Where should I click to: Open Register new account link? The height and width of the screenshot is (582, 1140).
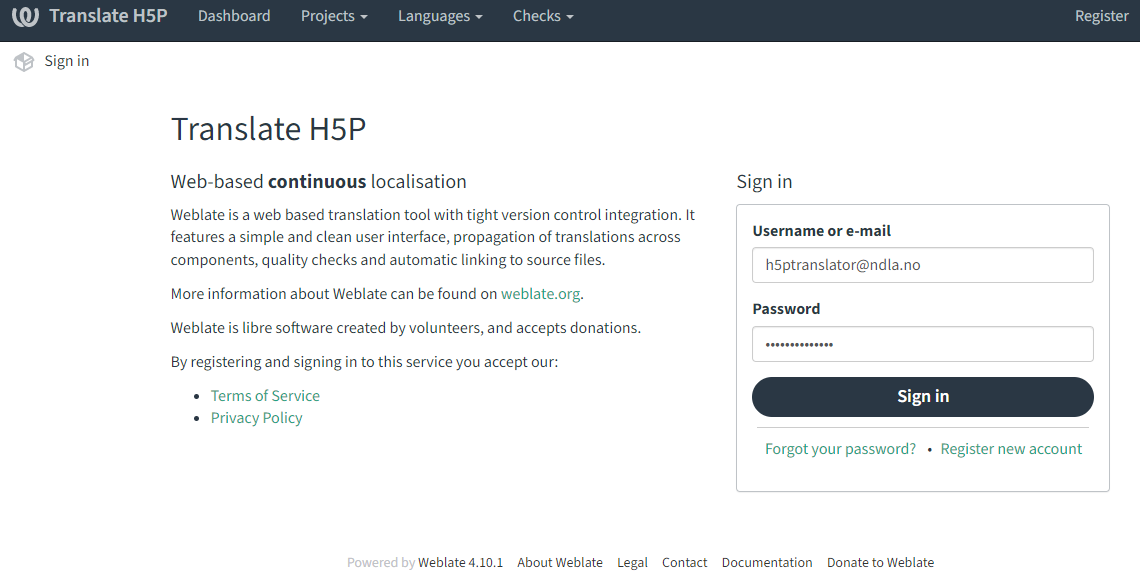pos(1011,449)
